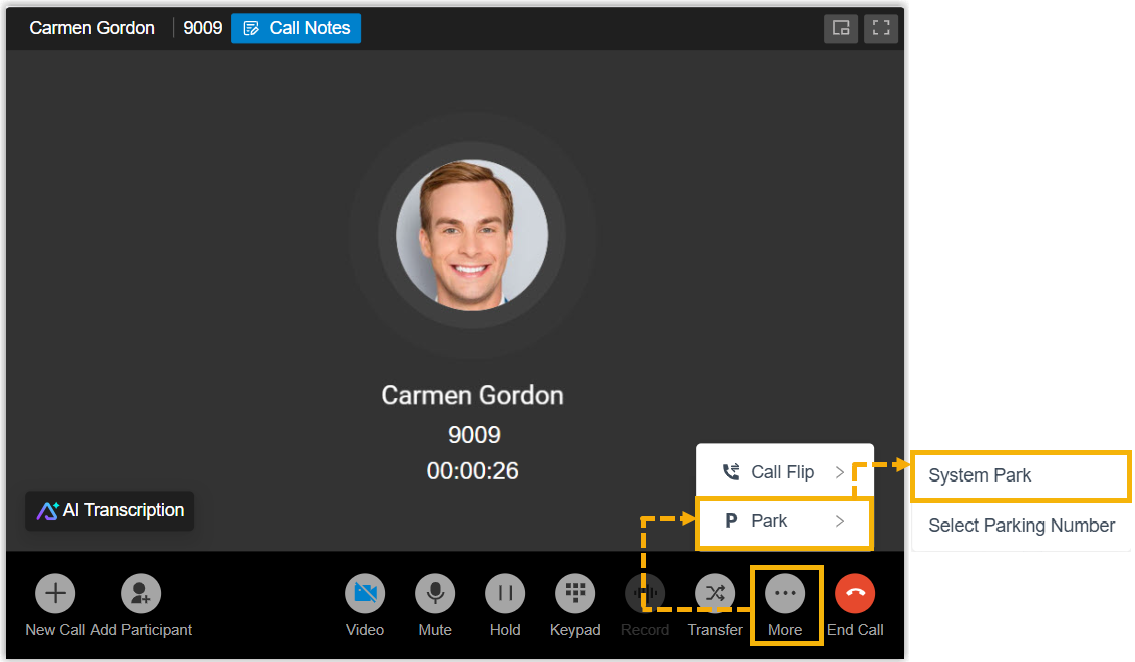
Task: Open the Add Participant icon
Action: coord(141,594)
